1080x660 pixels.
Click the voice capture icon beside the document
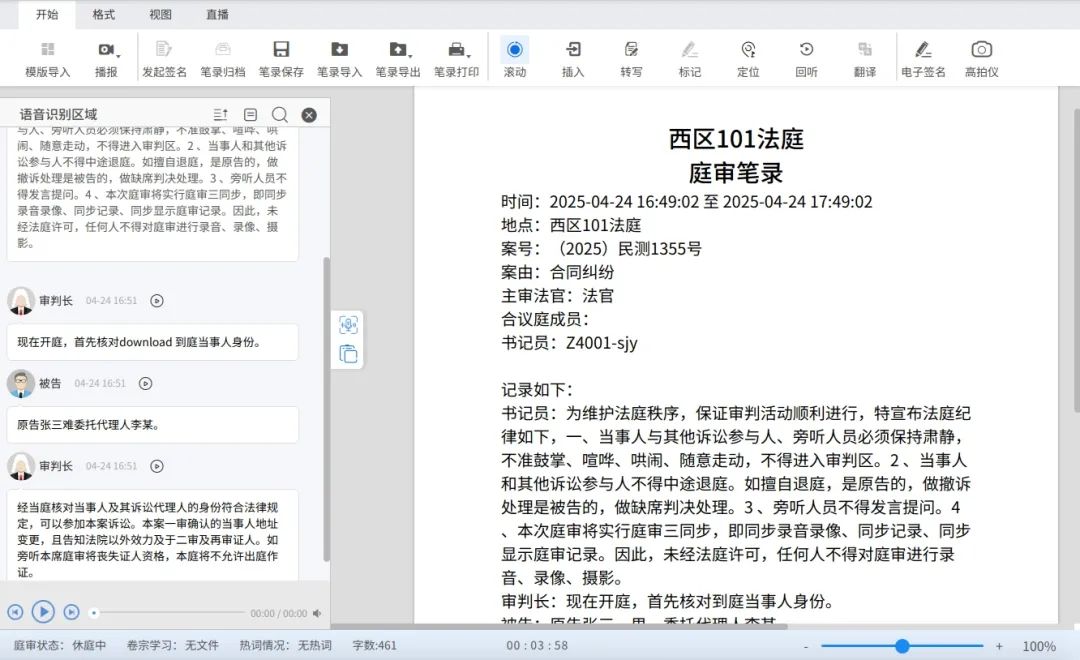tap(348, 324)
